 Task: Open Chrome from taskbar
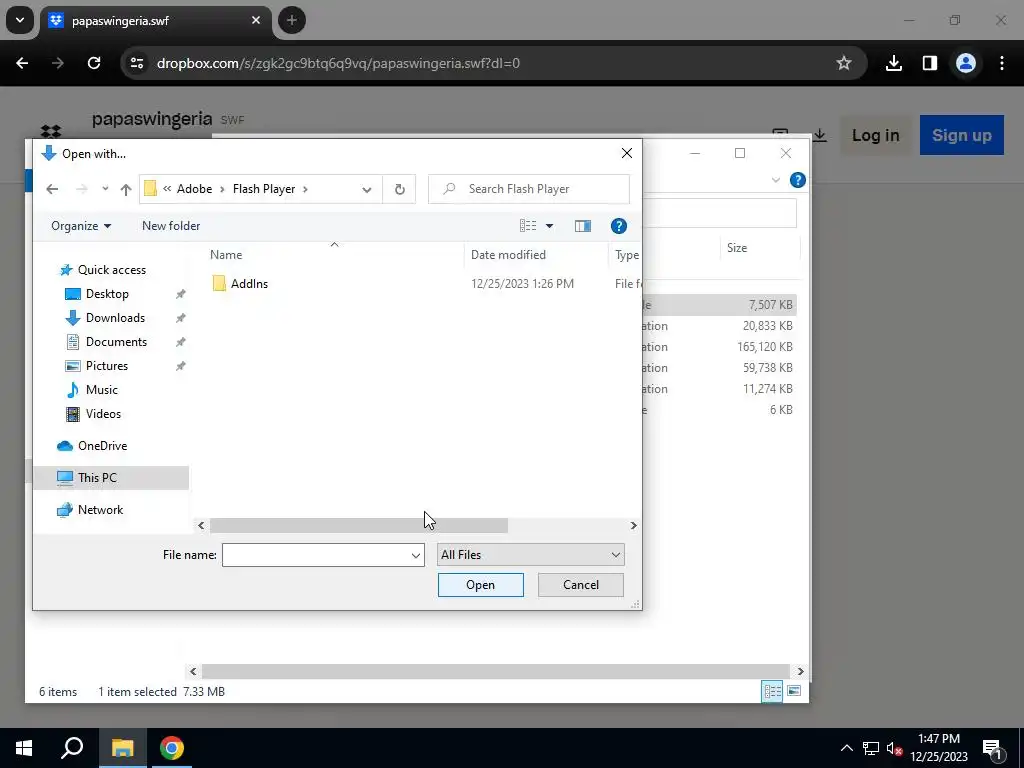(172, 748)
